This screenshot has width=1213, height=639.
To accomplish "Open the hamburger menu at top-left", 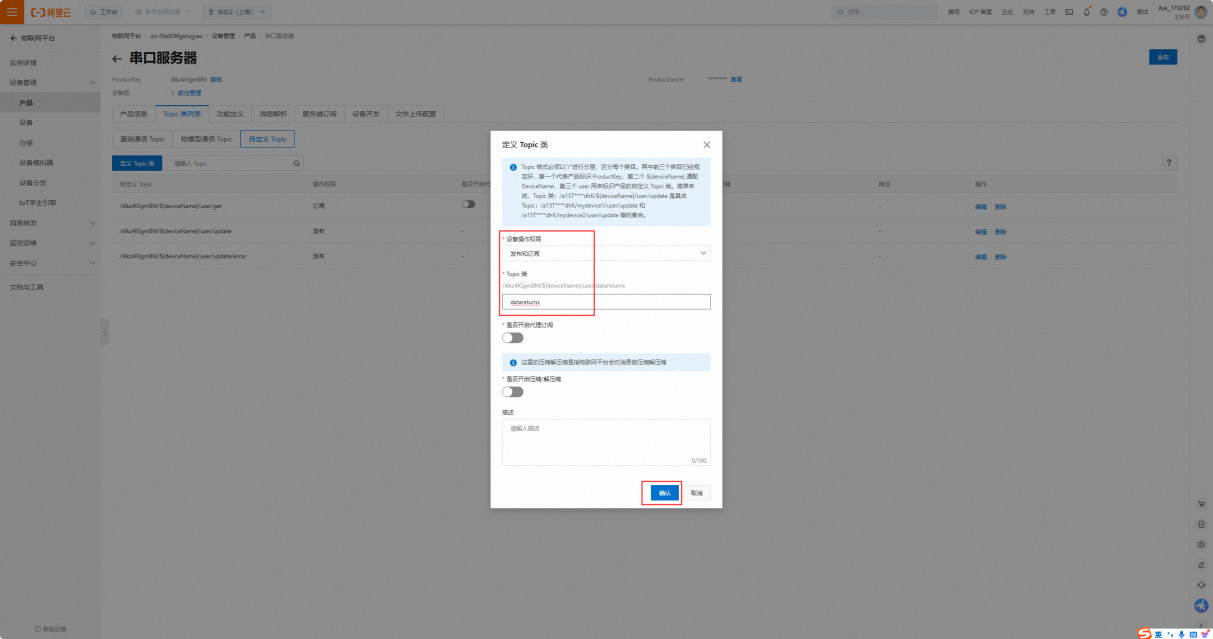I will [12, 12].
